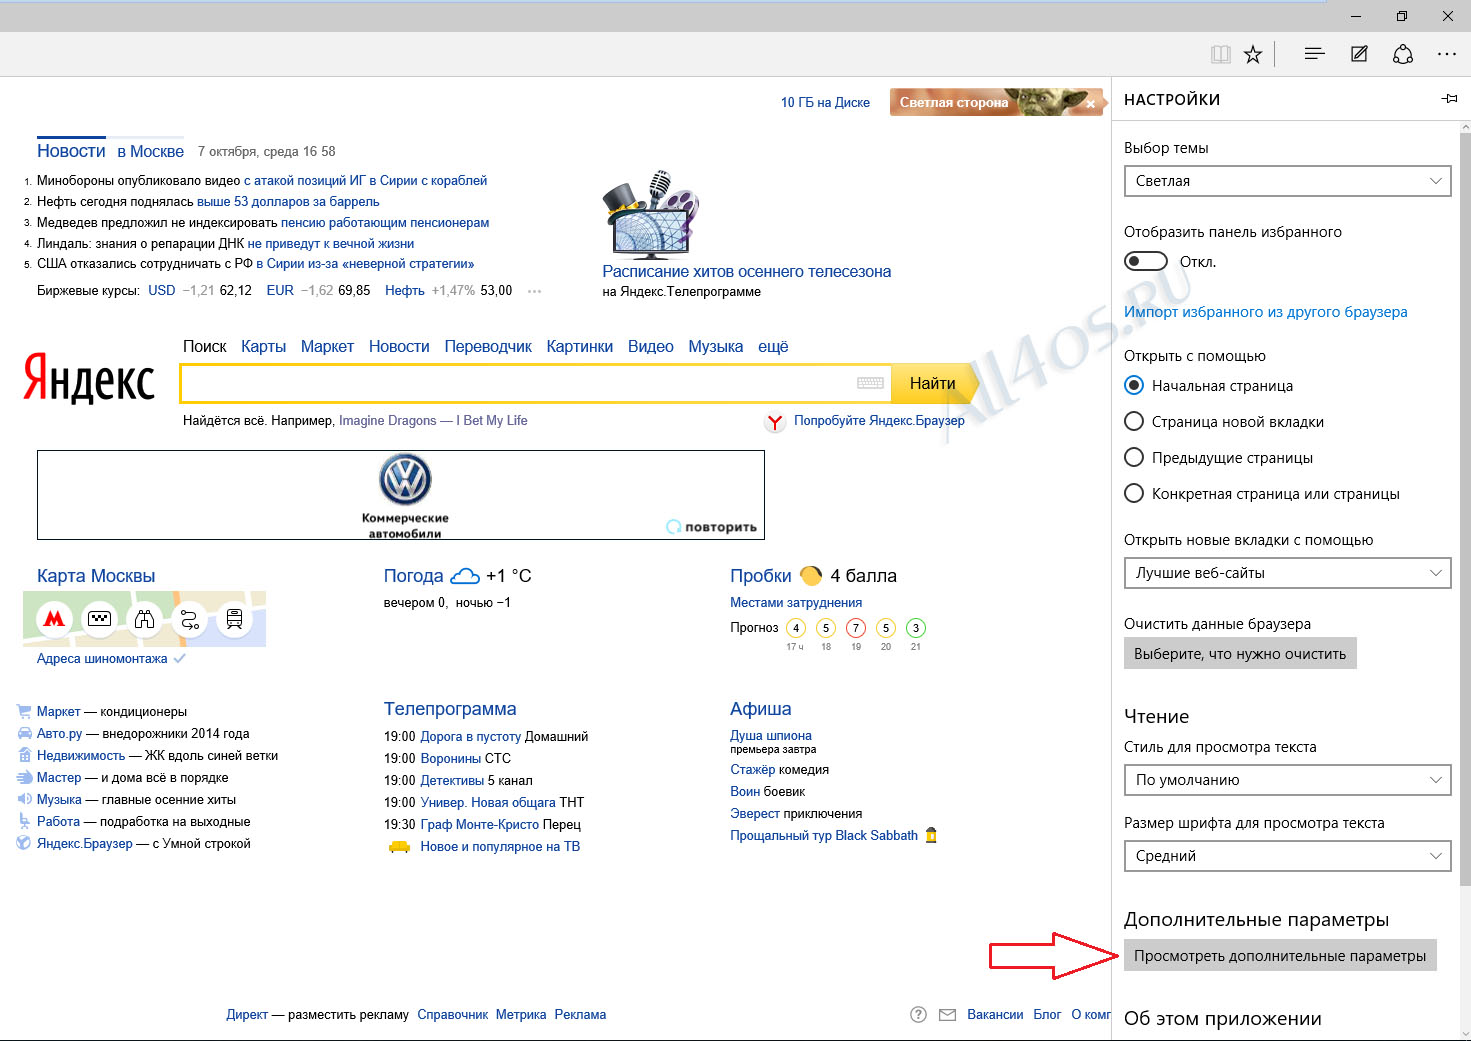
Task: Open Переводчик tab above search box
Action: (x=488, y=346)
